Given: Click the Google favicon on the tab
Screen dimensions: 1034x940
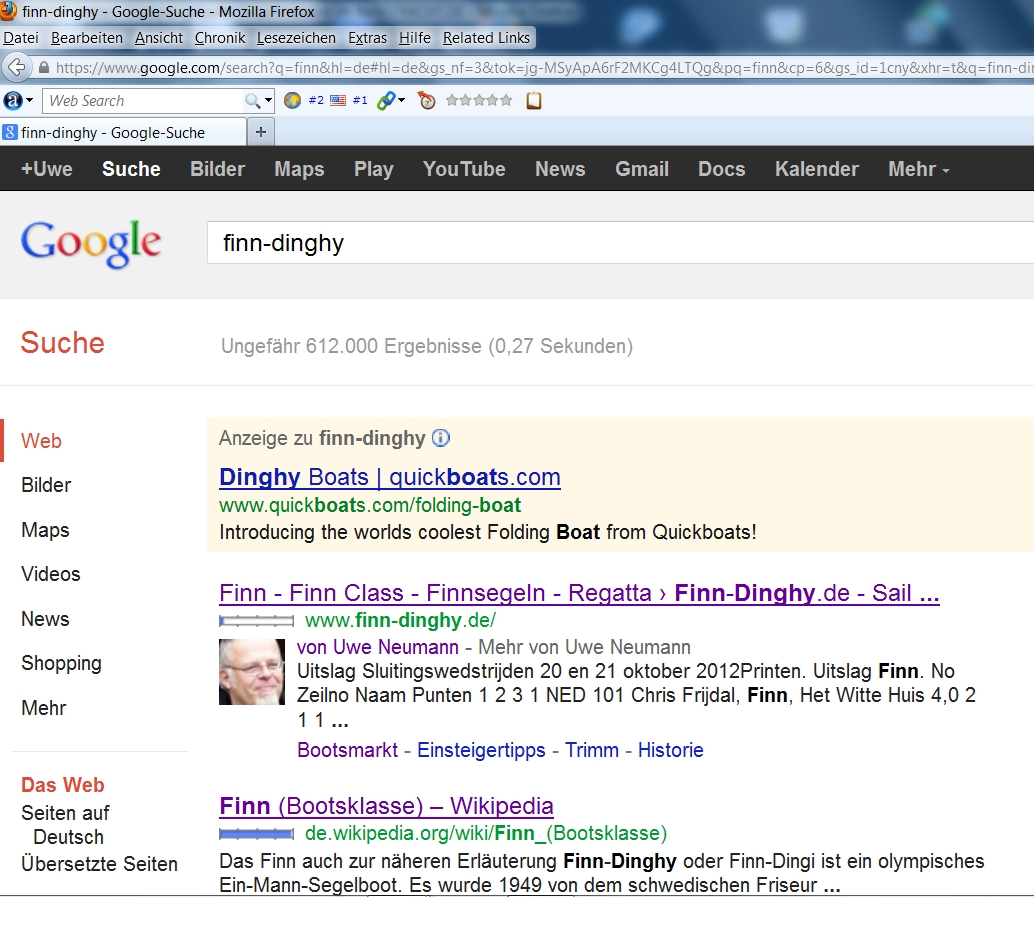Looking at the screenshot, I should [10, 132].
